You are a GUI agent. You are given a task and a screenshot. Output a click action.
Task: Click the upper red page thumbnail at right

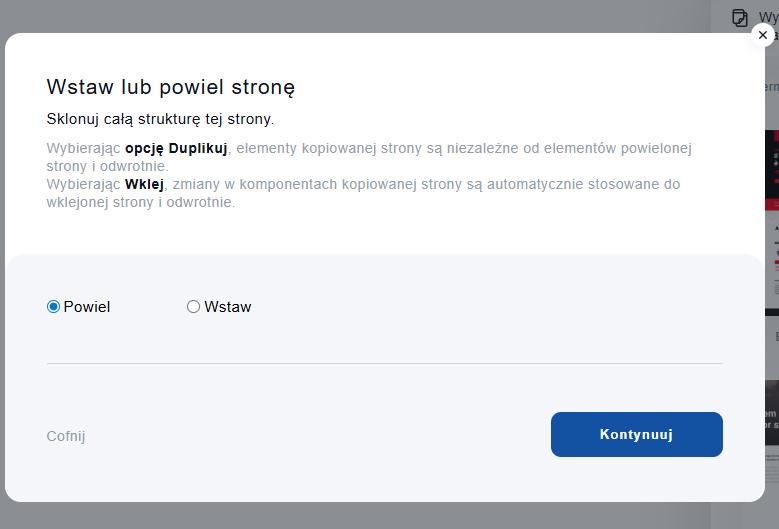(772, 170)
